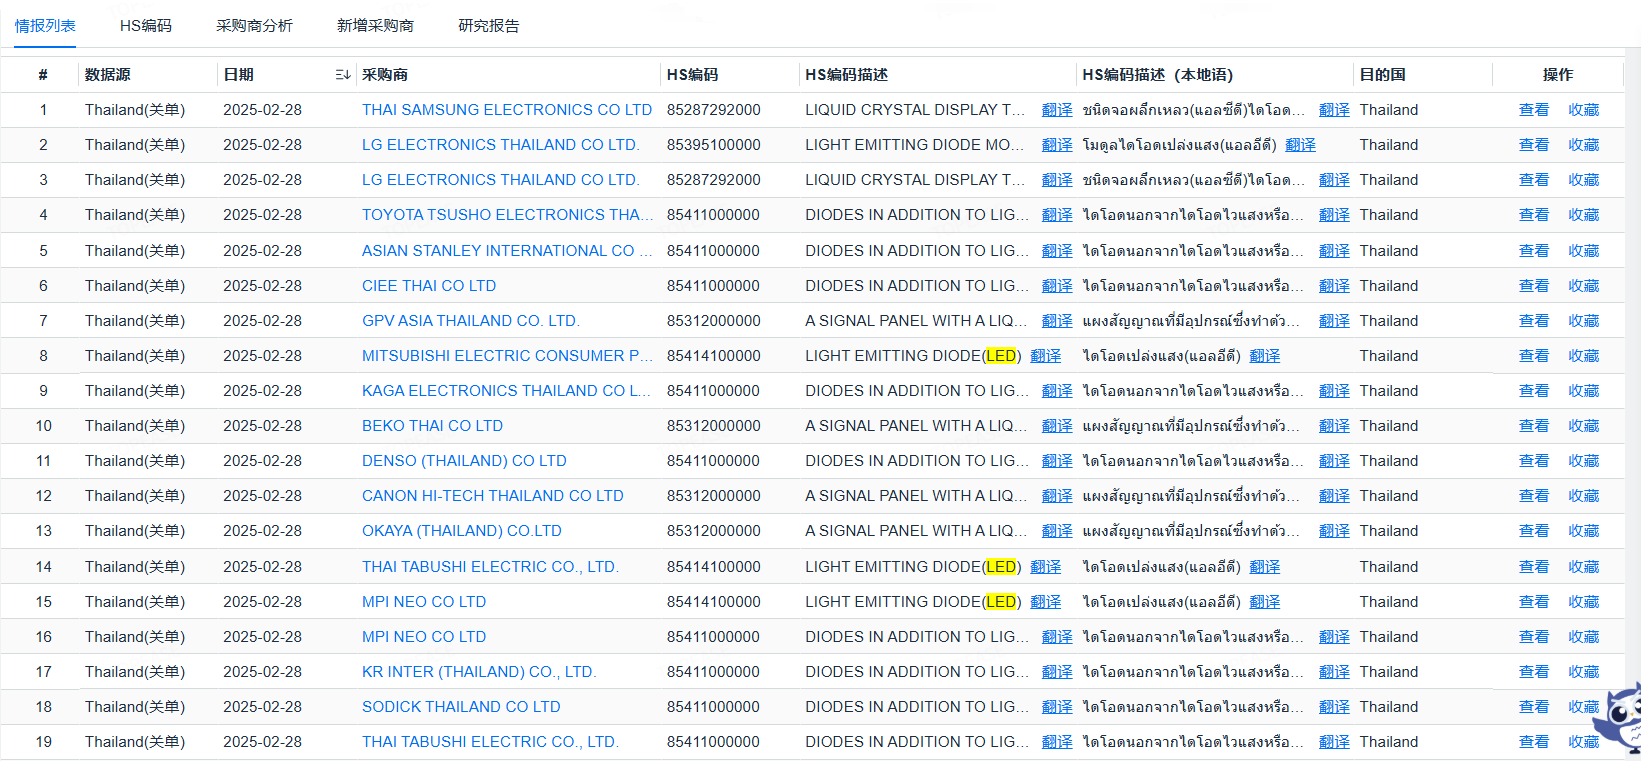Viewport: 1641px width, 761px height.
Task: Click 收藏 for BEKO THAI CO LTD row
Action: click(1583, 426)
